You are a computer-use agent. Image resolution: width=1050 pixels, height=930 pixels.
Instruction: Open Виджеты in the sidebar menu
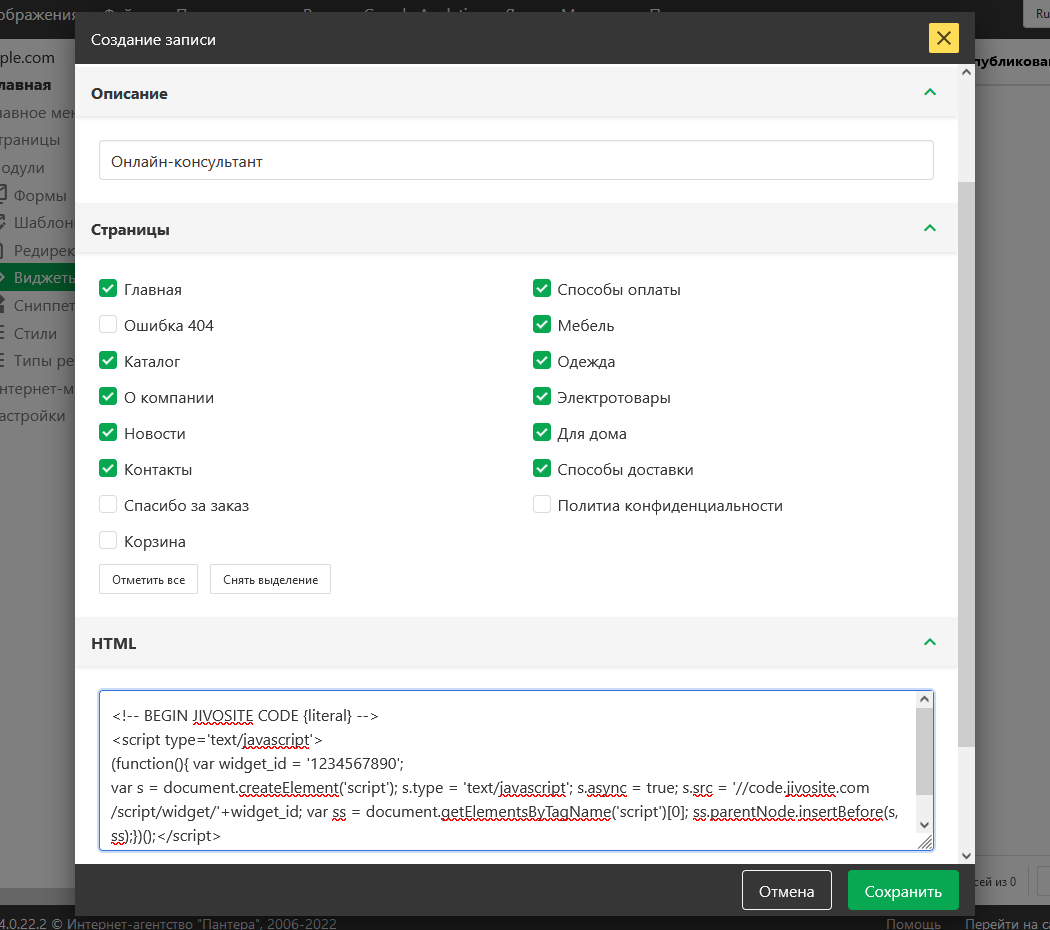(38, 278)
